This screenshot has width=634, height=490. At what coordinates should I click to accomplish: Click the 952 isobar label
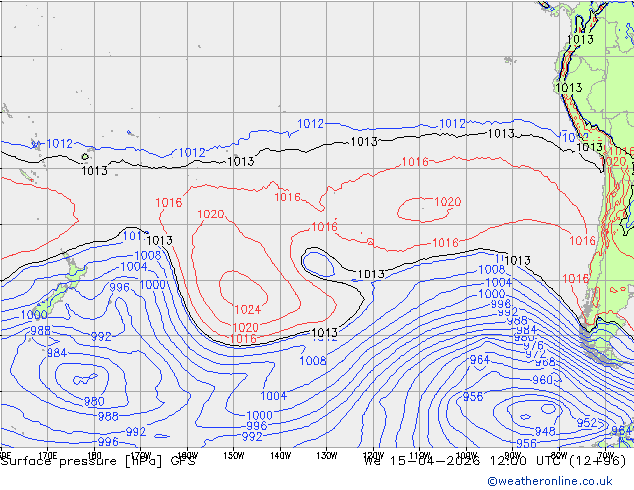(587, 422)
